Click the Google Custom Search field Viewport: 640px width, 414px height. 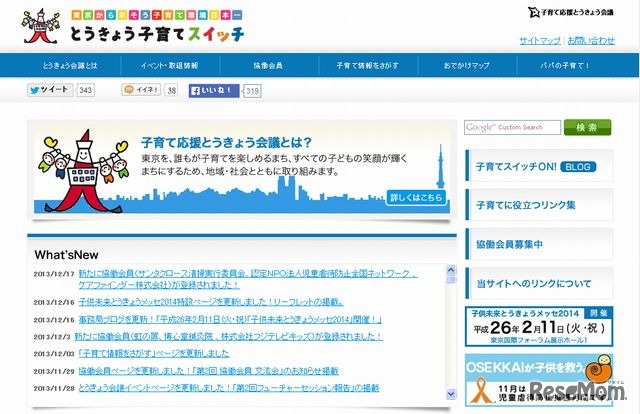coord(512,127)
